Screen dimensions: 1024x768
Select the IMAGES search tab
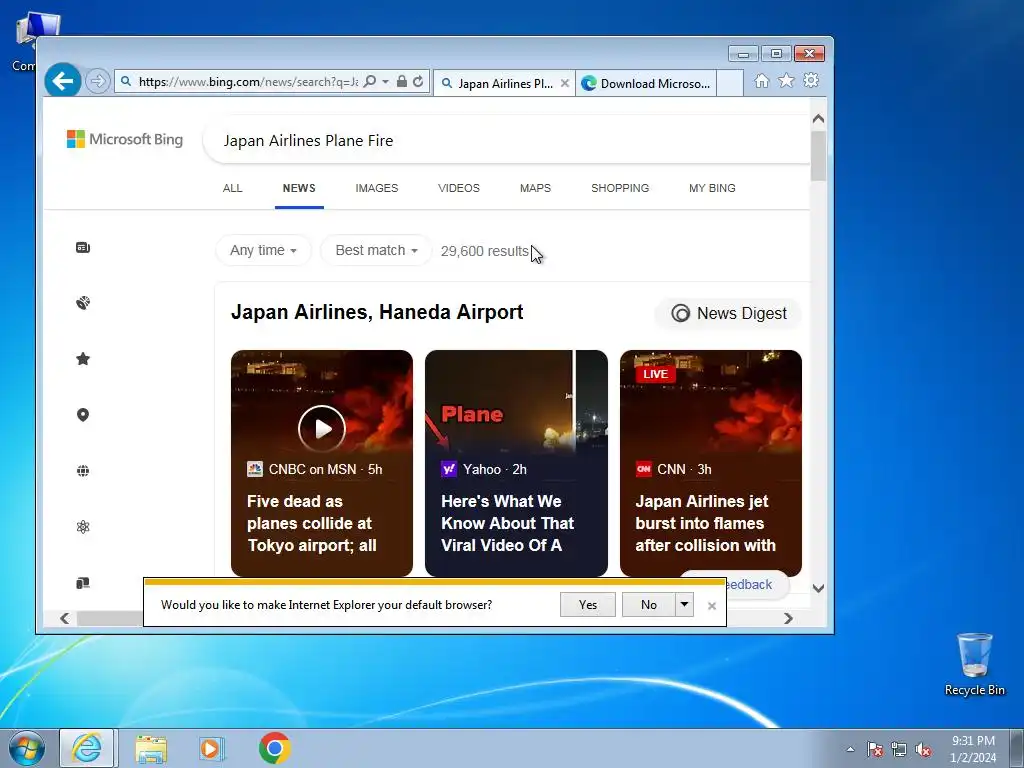377,188
